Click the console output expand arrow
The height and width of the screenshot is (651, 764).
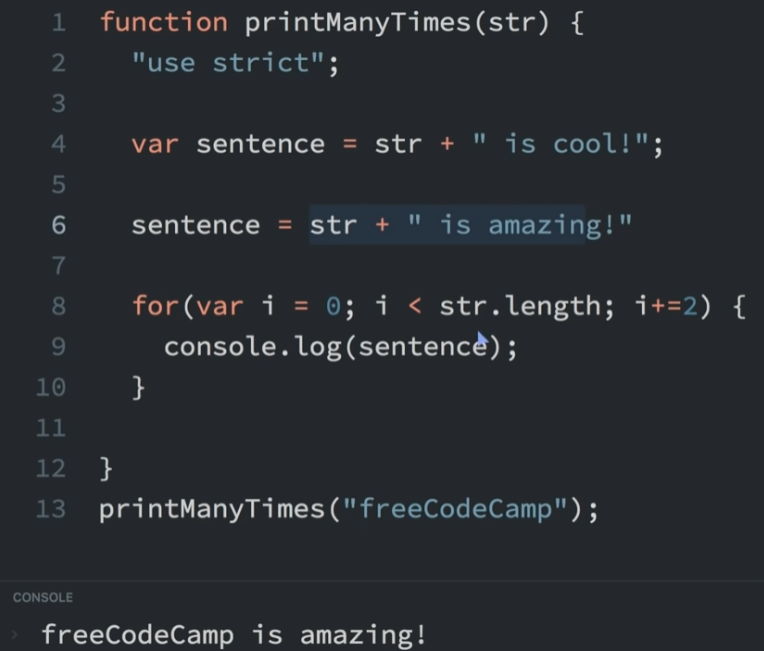pos(15,634)
